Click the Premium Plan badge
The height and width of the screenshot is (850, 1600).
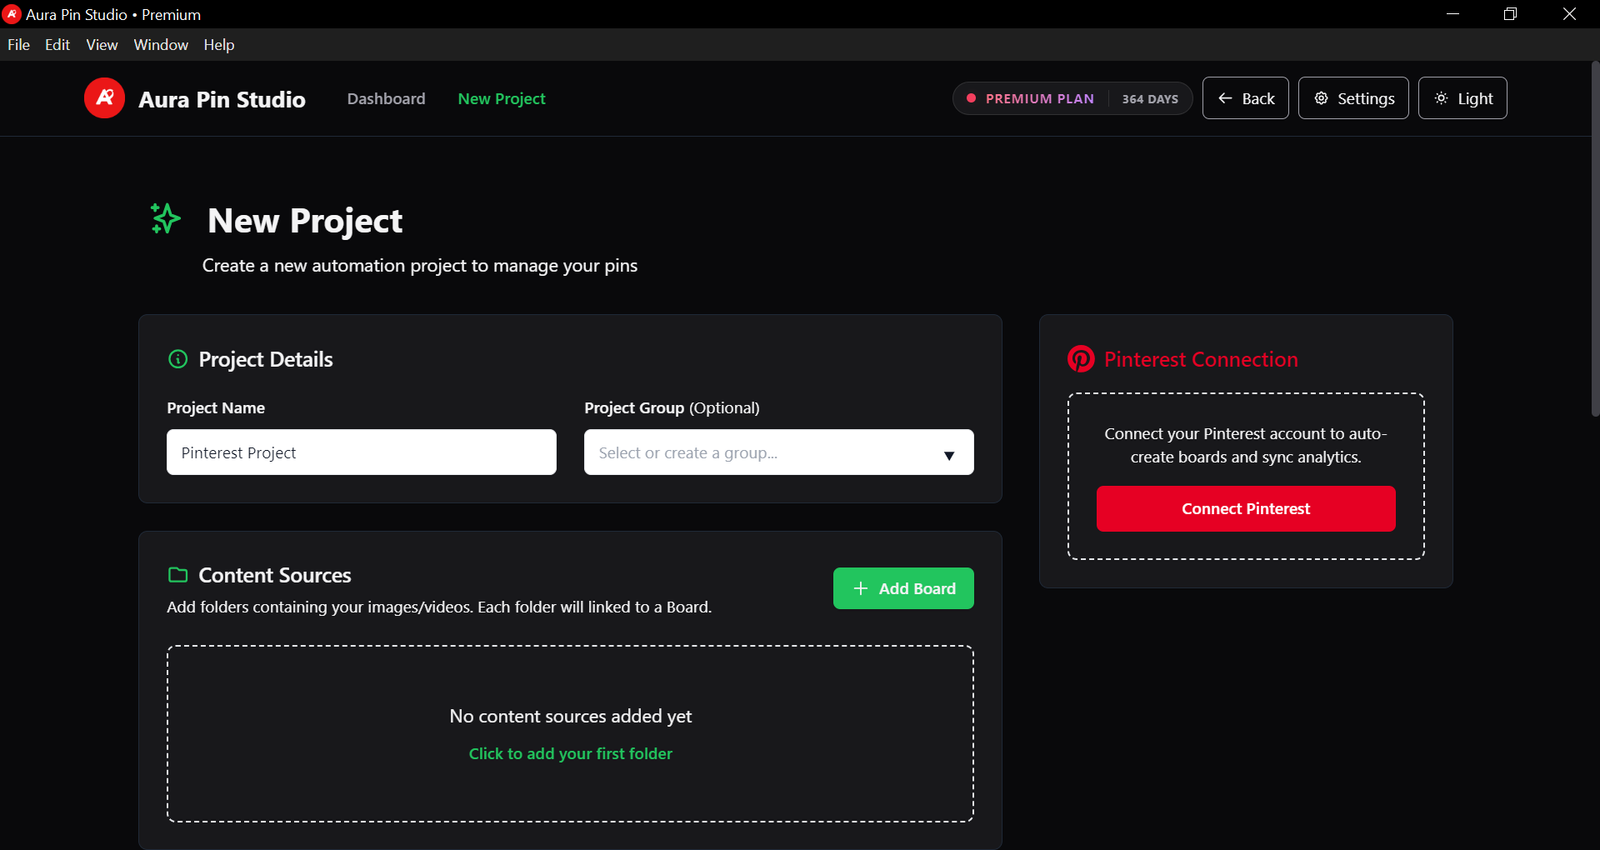(x=1072, y=98)
